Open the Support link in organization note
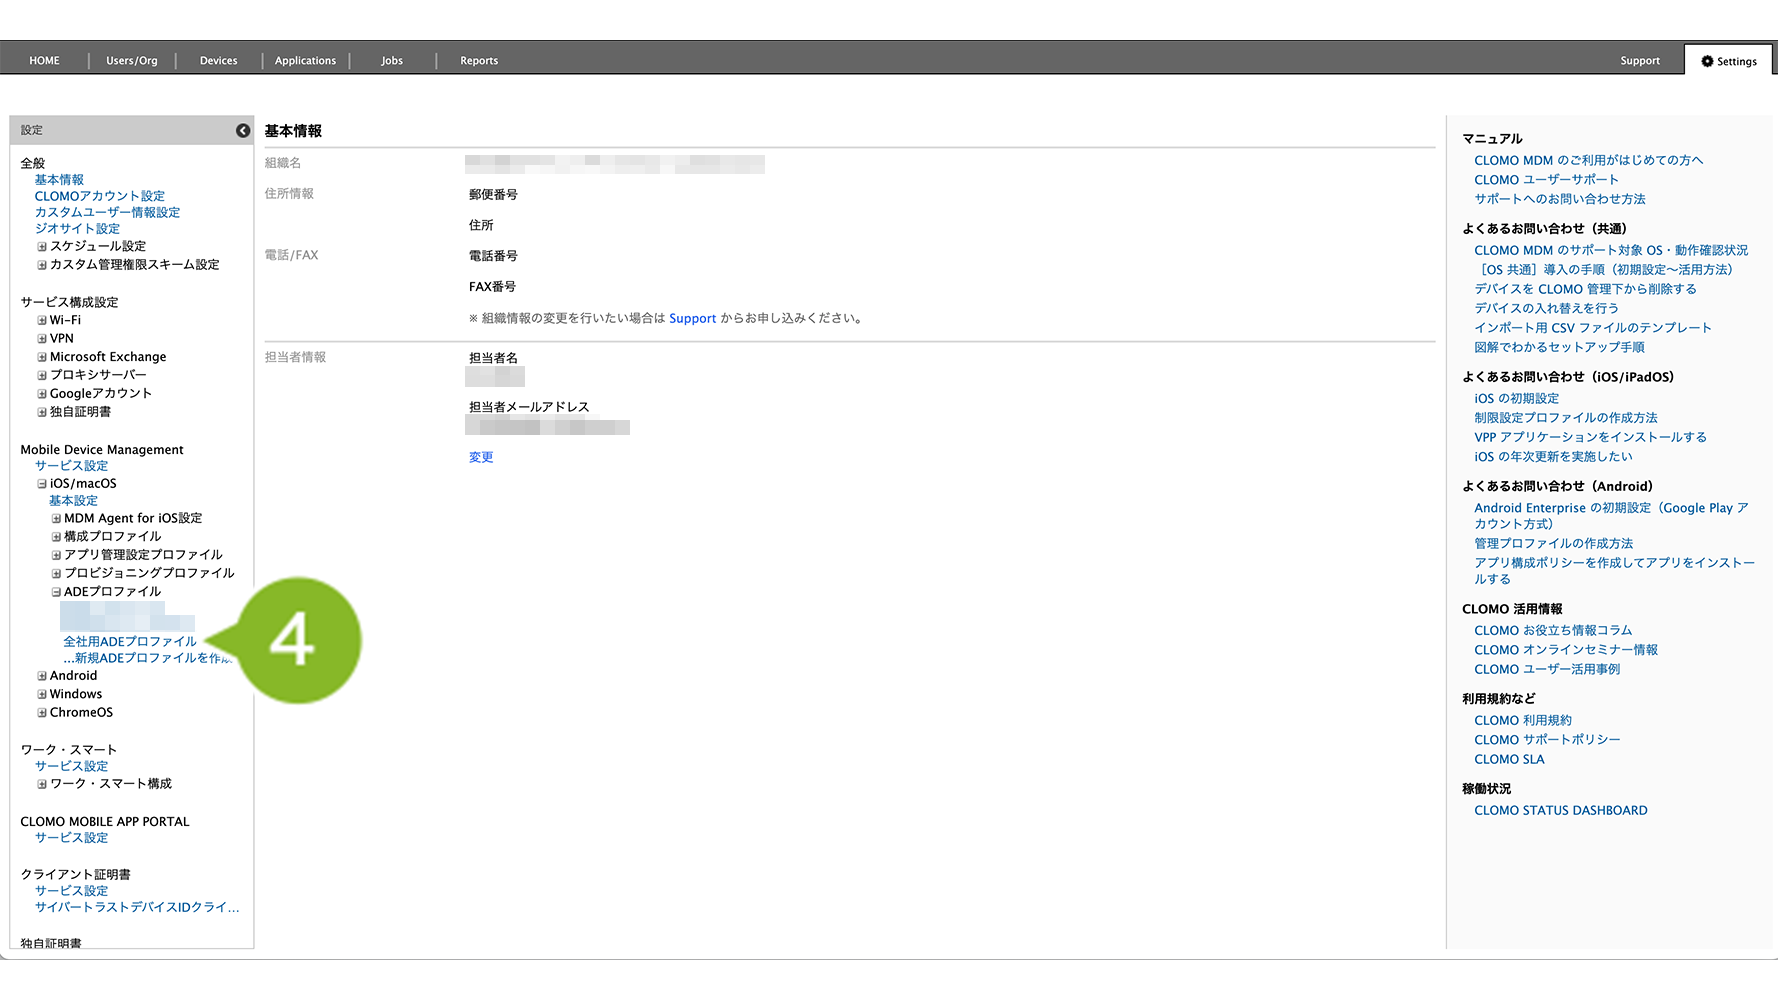Image resolution: width=1778 pixels, height=1000 pixels. tap(692, 319)
